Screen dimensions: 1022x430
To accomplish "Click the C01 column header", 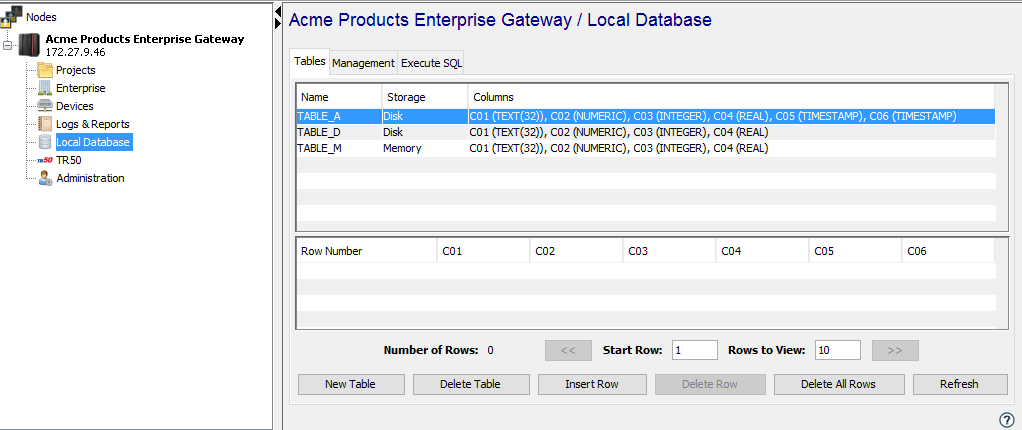I will [483, 251].
